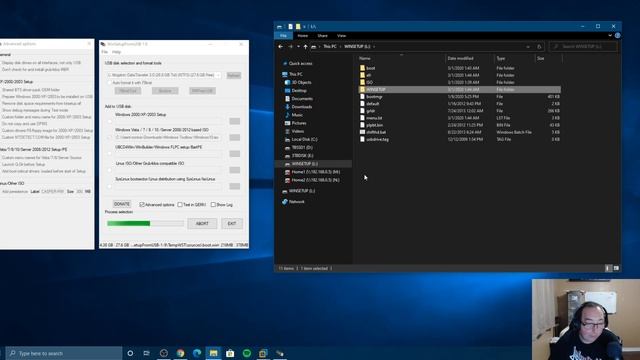Viewport: 640px width, 360px height.
Task: Open Spotify from taskbar
Action: click(x=247, y=353)
